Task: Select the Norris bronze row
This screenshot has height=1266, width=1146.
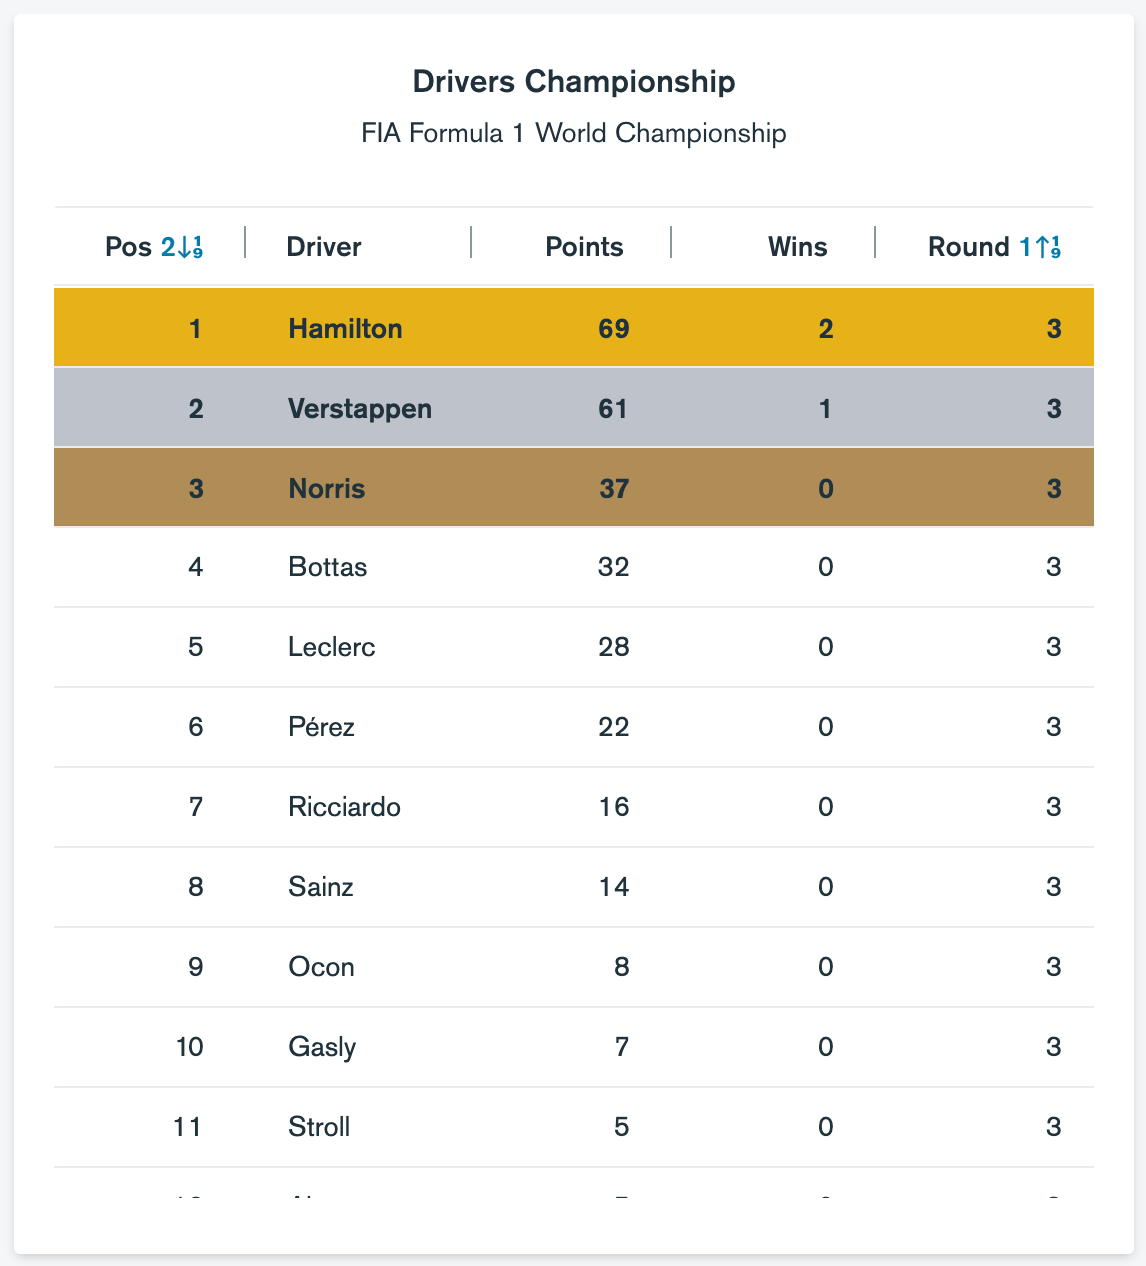Action: click(573, 488)
